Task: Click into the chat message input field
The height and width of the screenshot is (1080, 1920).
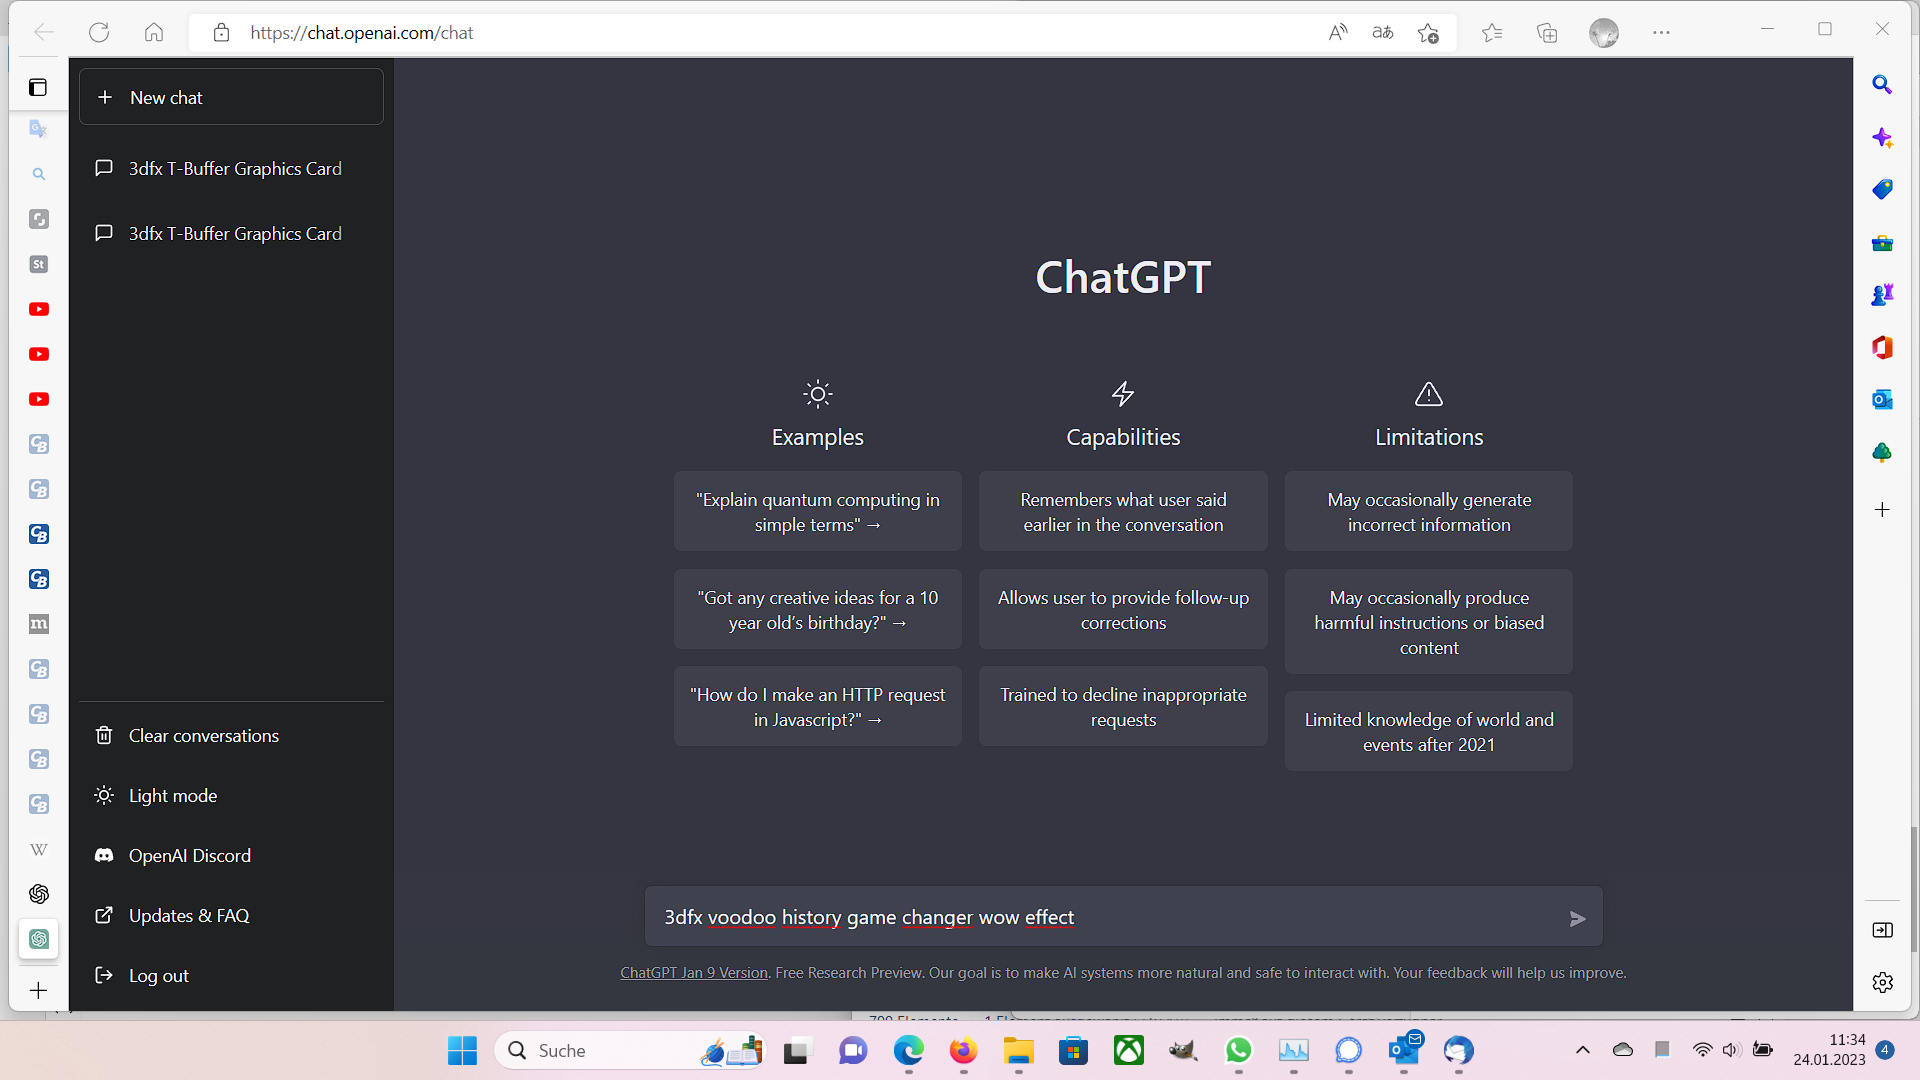Action: click(1100, 918)
